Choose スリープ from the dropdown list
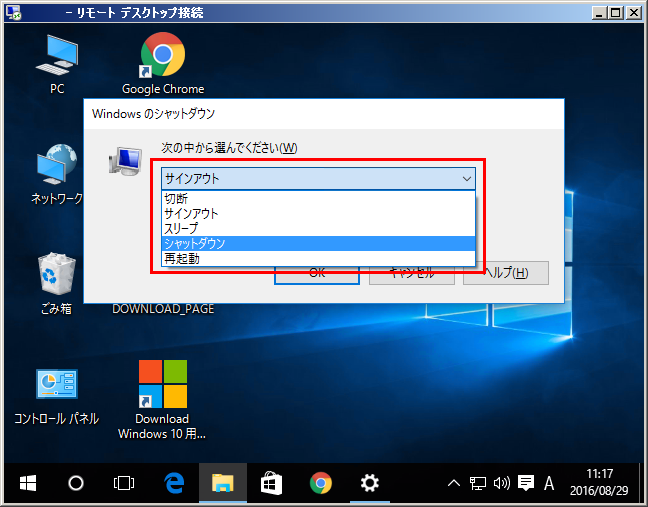 tap(181, 228)
